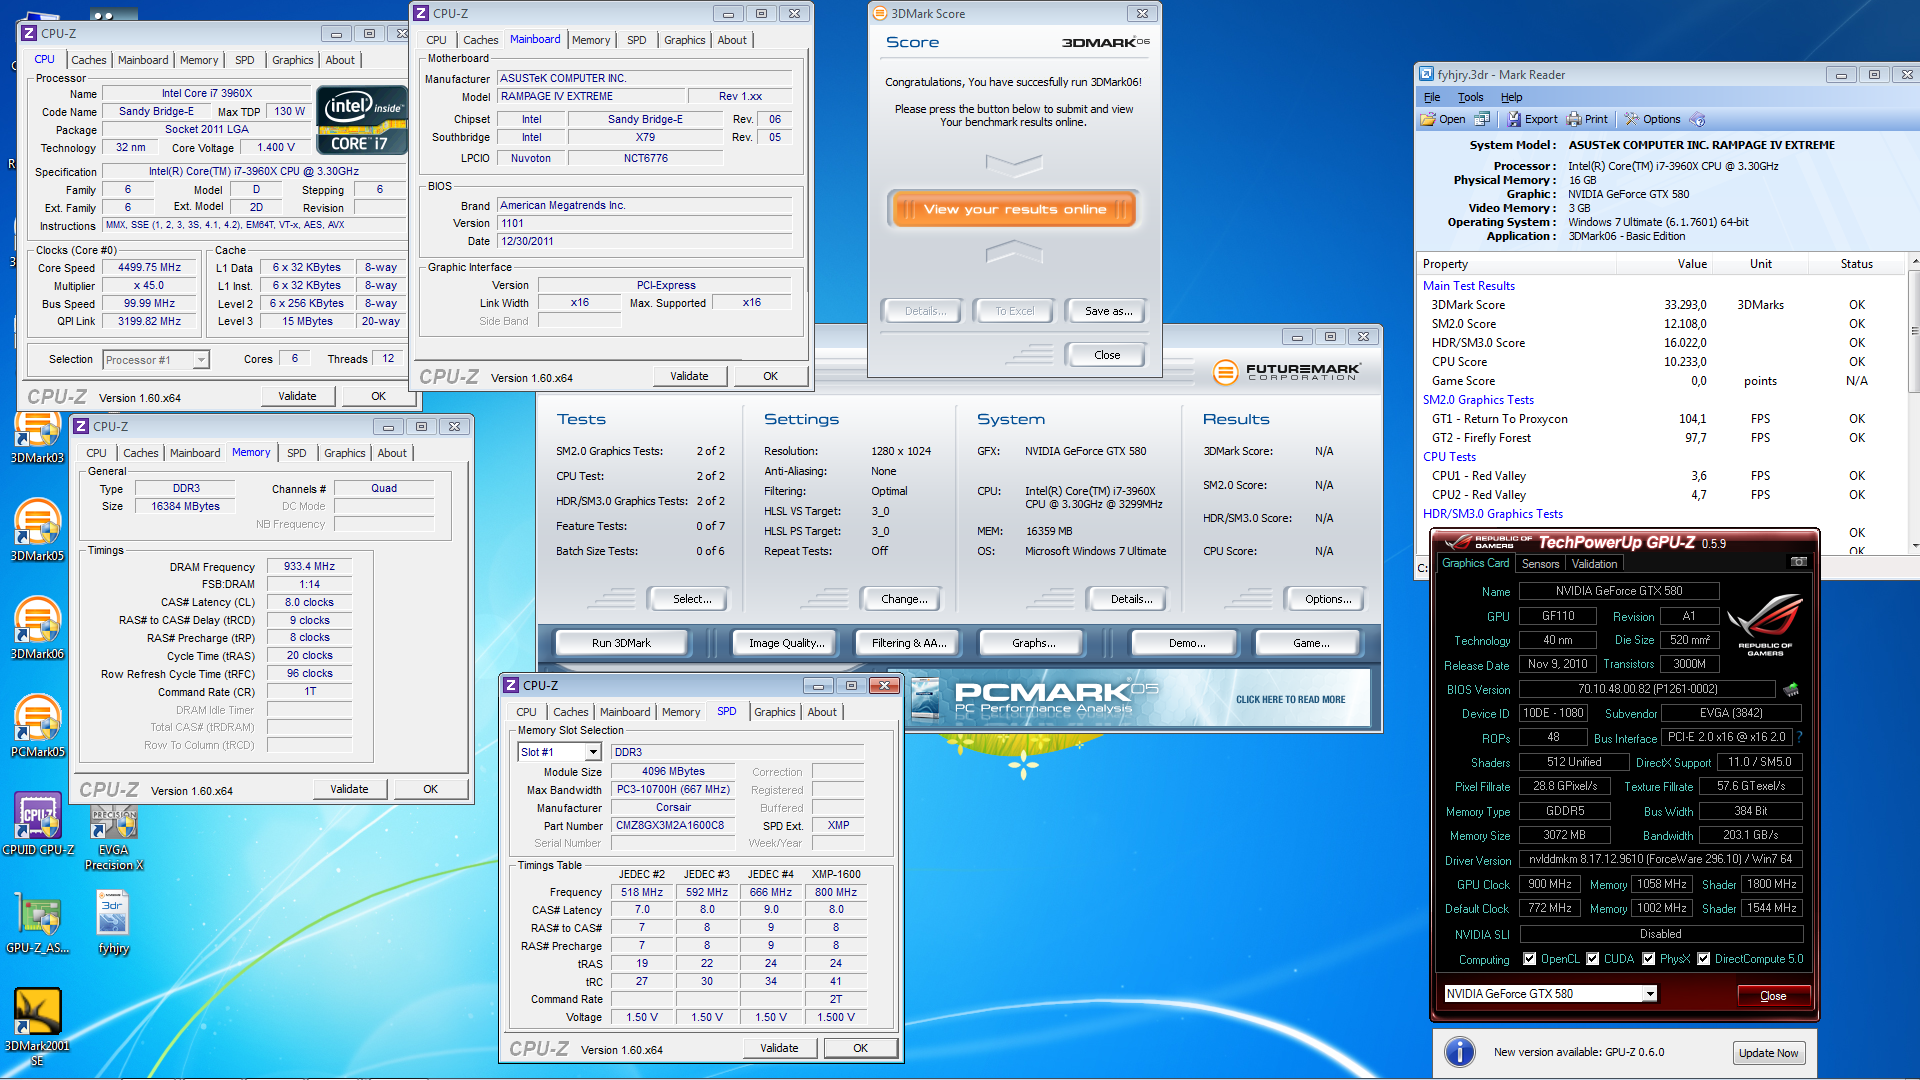Click the Mark Reader title bar icon
Image resolution: width=1920 pixels, height=1080 pixels.
(x=1427, y=74)
